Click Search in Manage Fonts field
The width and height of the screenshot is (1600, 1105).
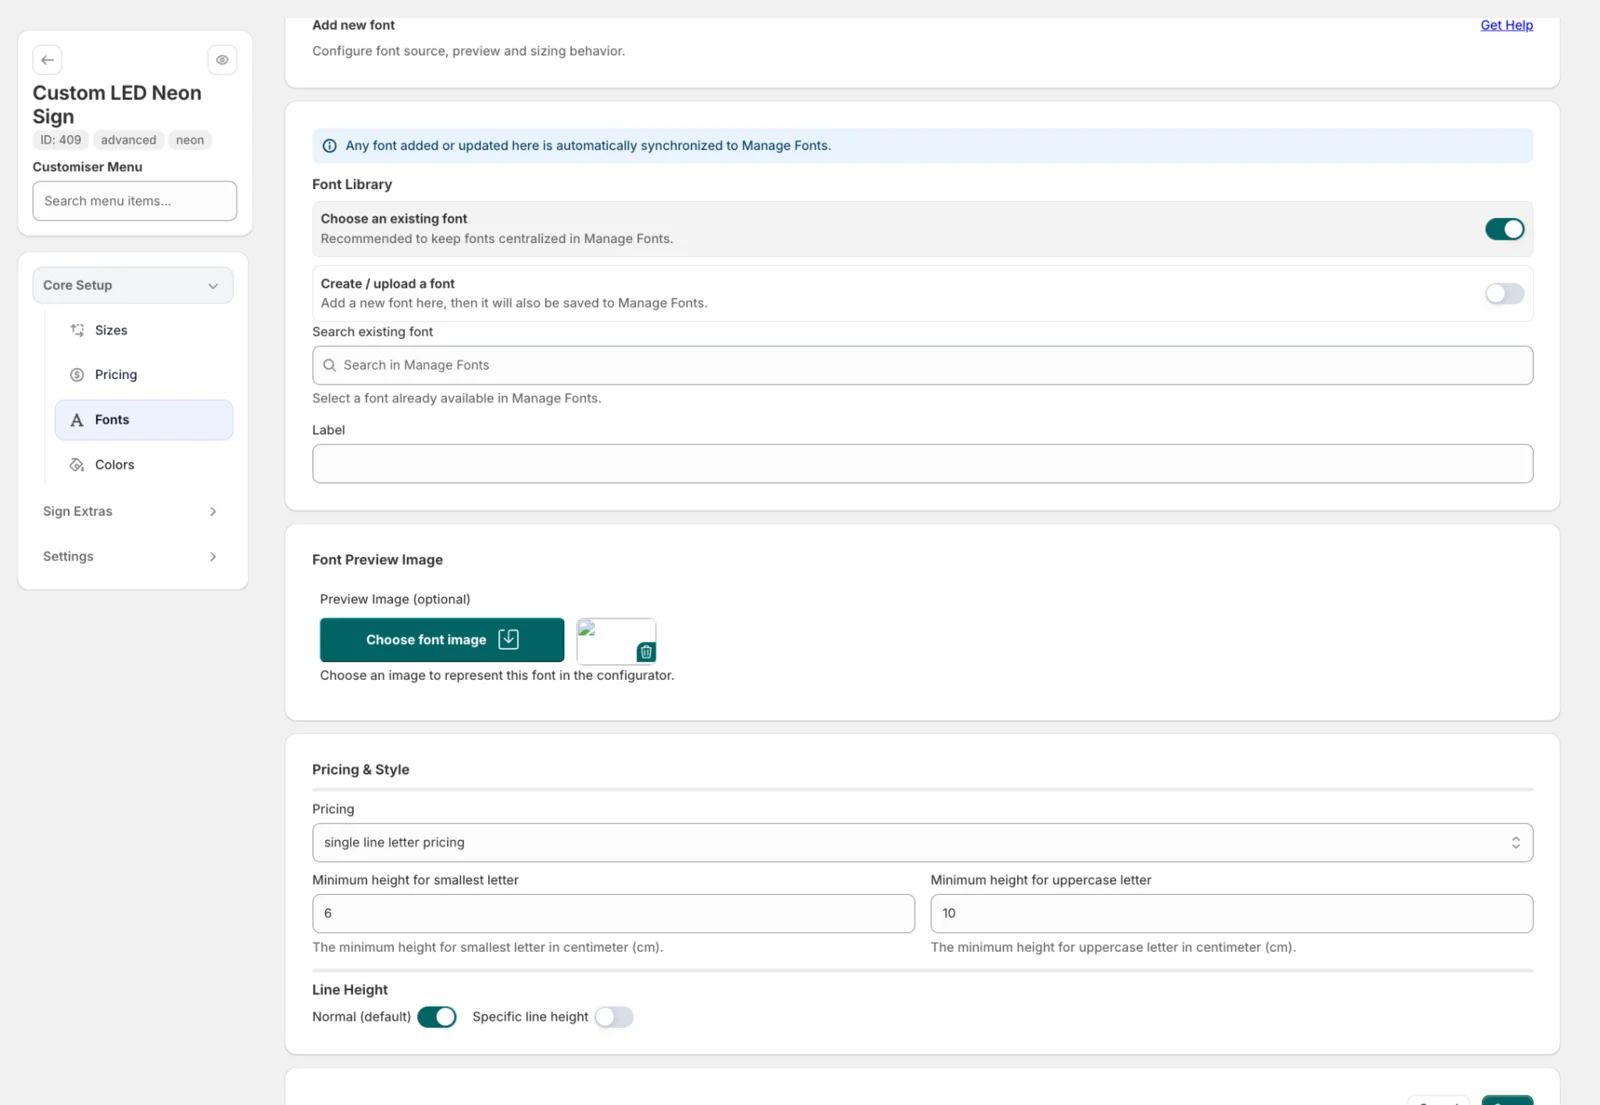pyautogui.click(x=922, y=366)
